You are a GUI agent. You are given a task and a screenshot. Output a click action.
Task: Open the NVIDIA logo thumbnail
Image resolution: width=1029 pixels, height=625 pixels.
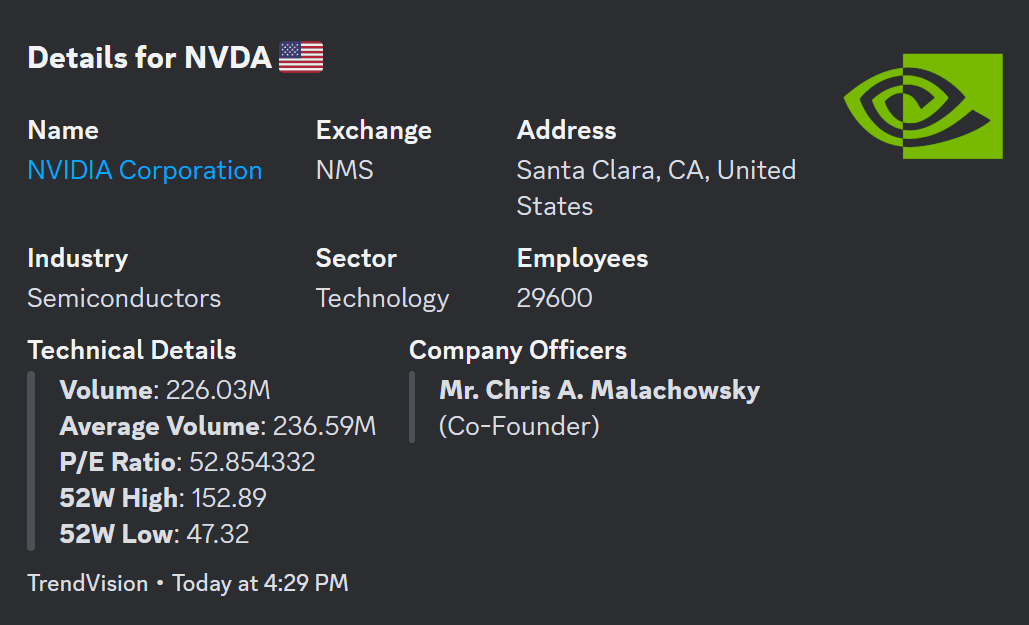tap(922, 106)
